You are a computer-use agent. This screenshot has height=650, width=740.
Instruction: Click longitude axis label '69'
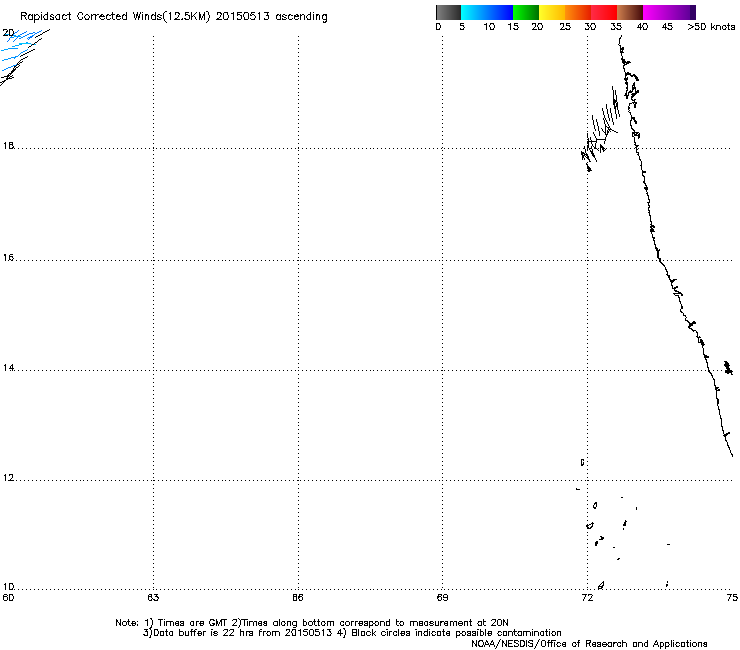442,598
